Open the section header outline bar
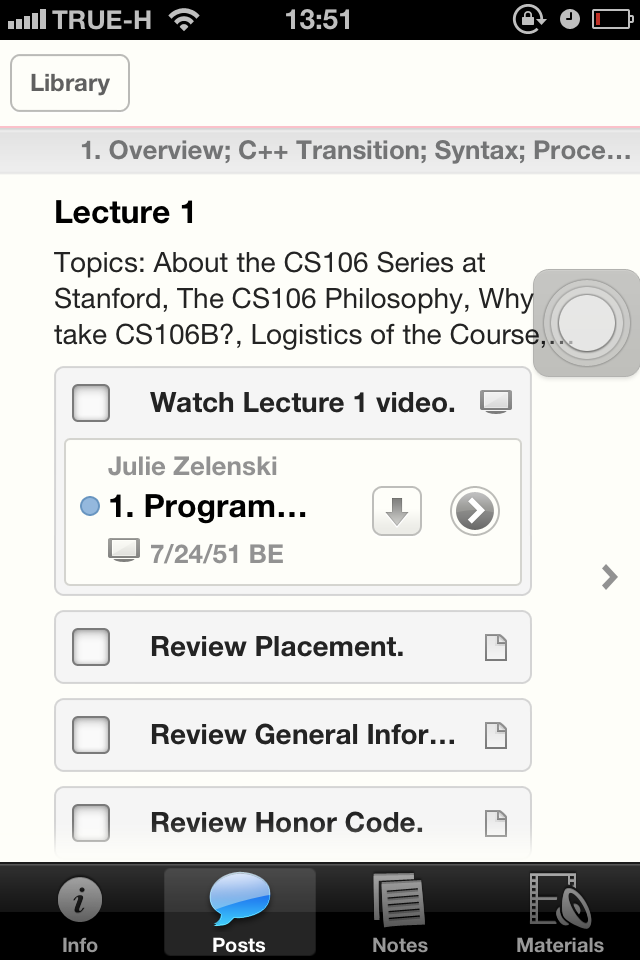Screen dimensions: 640x960 tap(355, 151)
